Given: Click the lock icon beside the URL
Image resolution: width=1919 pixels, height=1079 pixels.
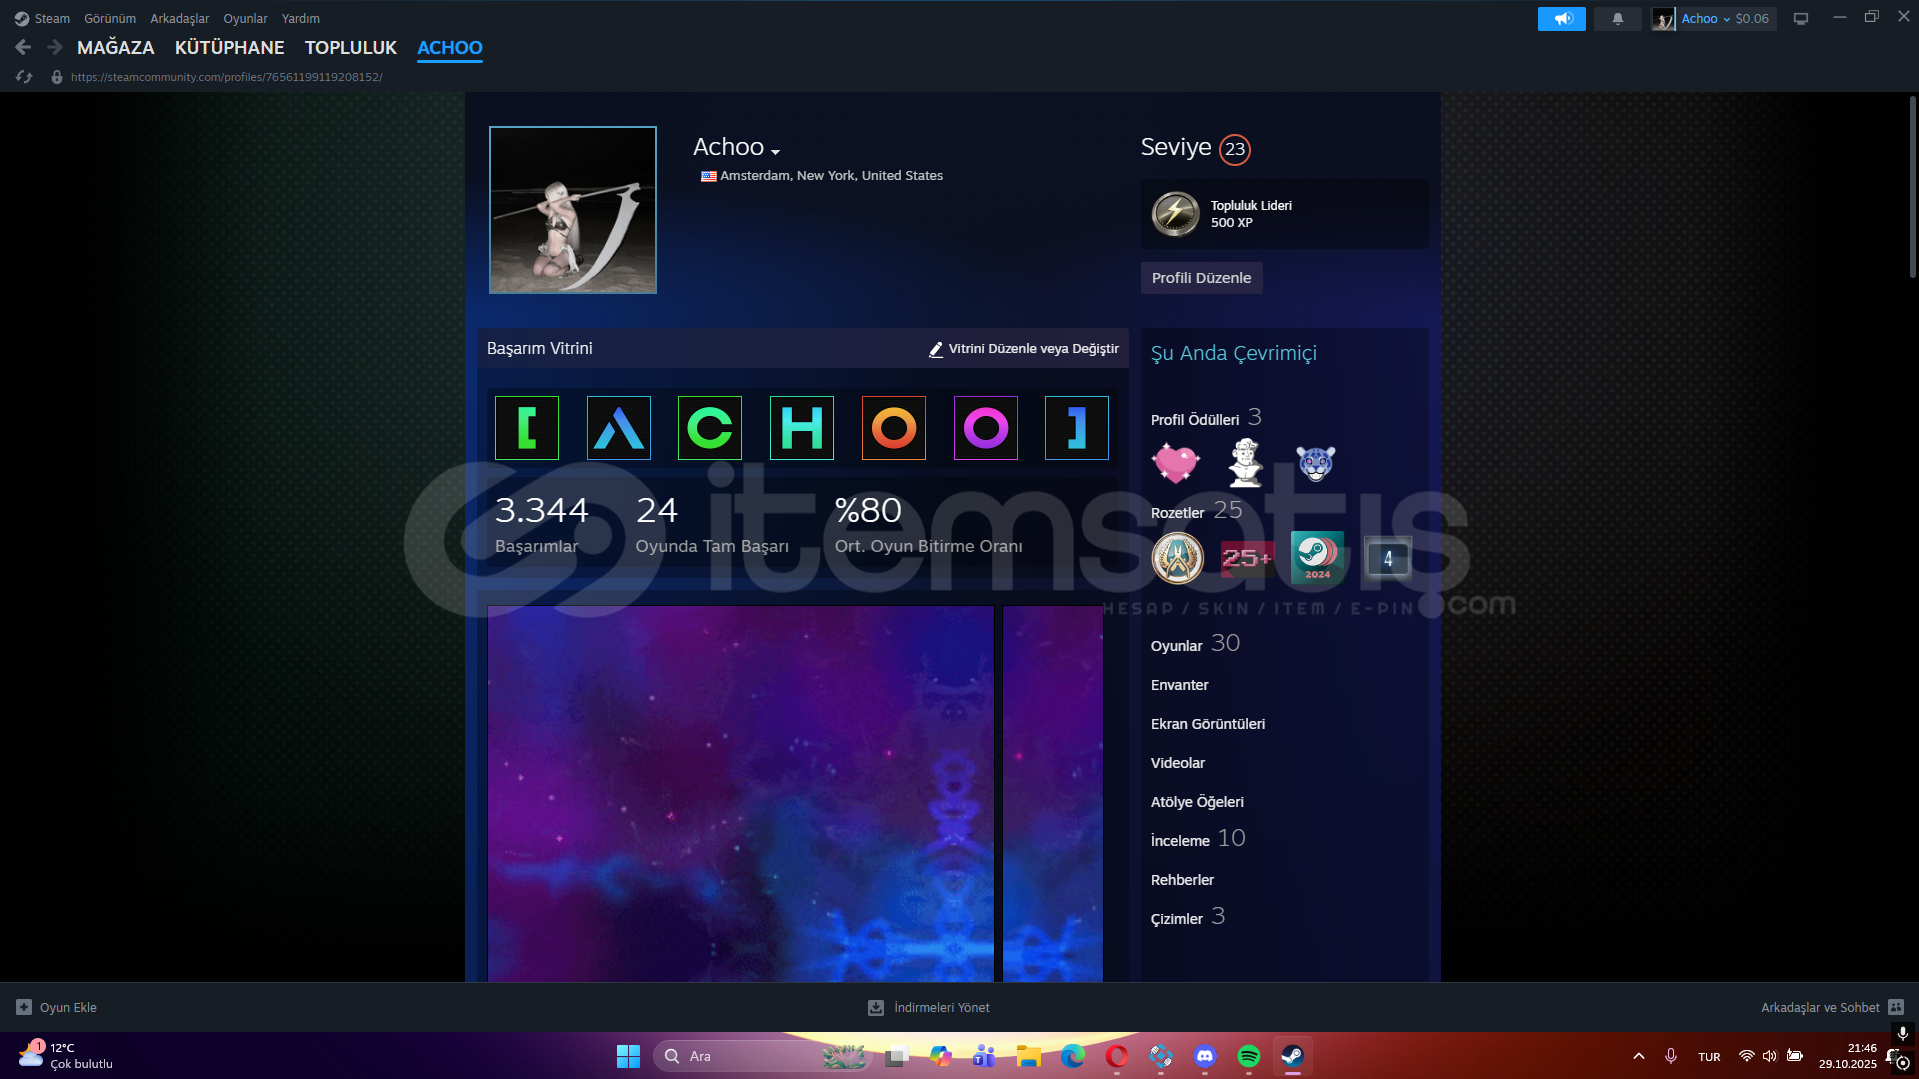Looking at the screenshot, I should pyautogui.click(x=57, y=77).
